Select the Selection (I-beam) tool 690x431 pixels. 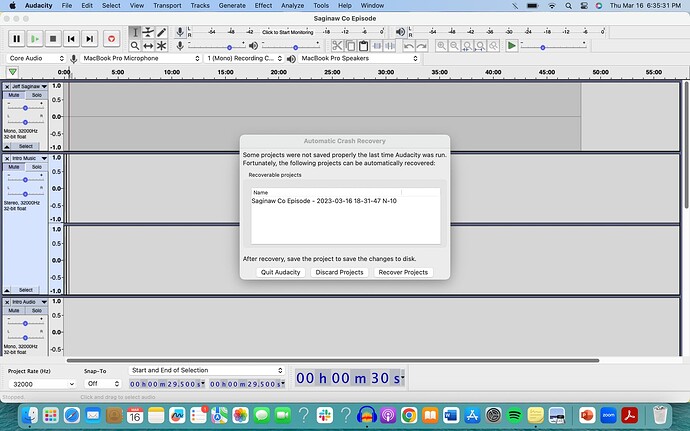tap(135, 32)
